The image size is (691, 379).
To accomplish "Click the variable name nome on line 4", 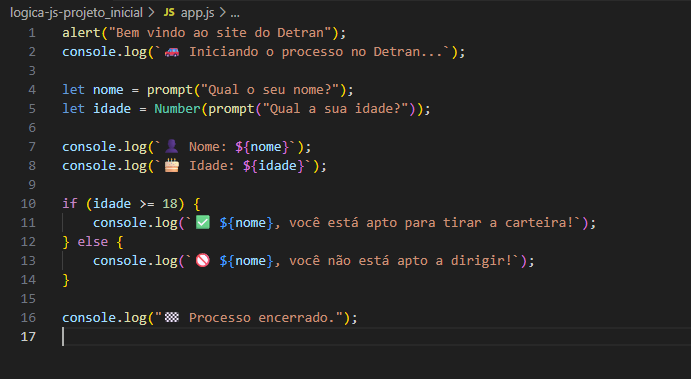I will (108, 90).
